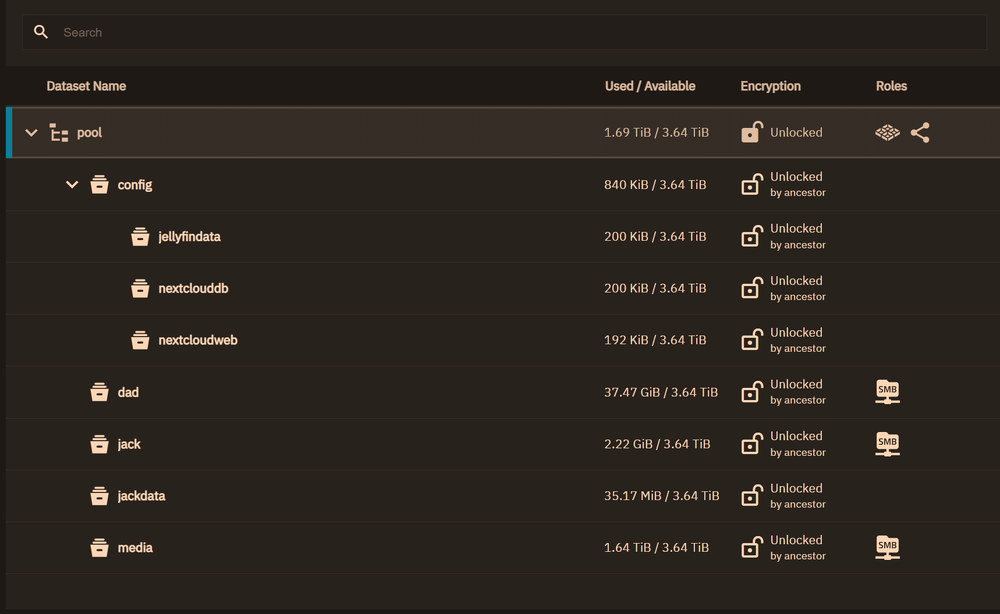The image size is (1000, 614).
Task: Click the Used / Available column header
Action: (x=650, y=86)
